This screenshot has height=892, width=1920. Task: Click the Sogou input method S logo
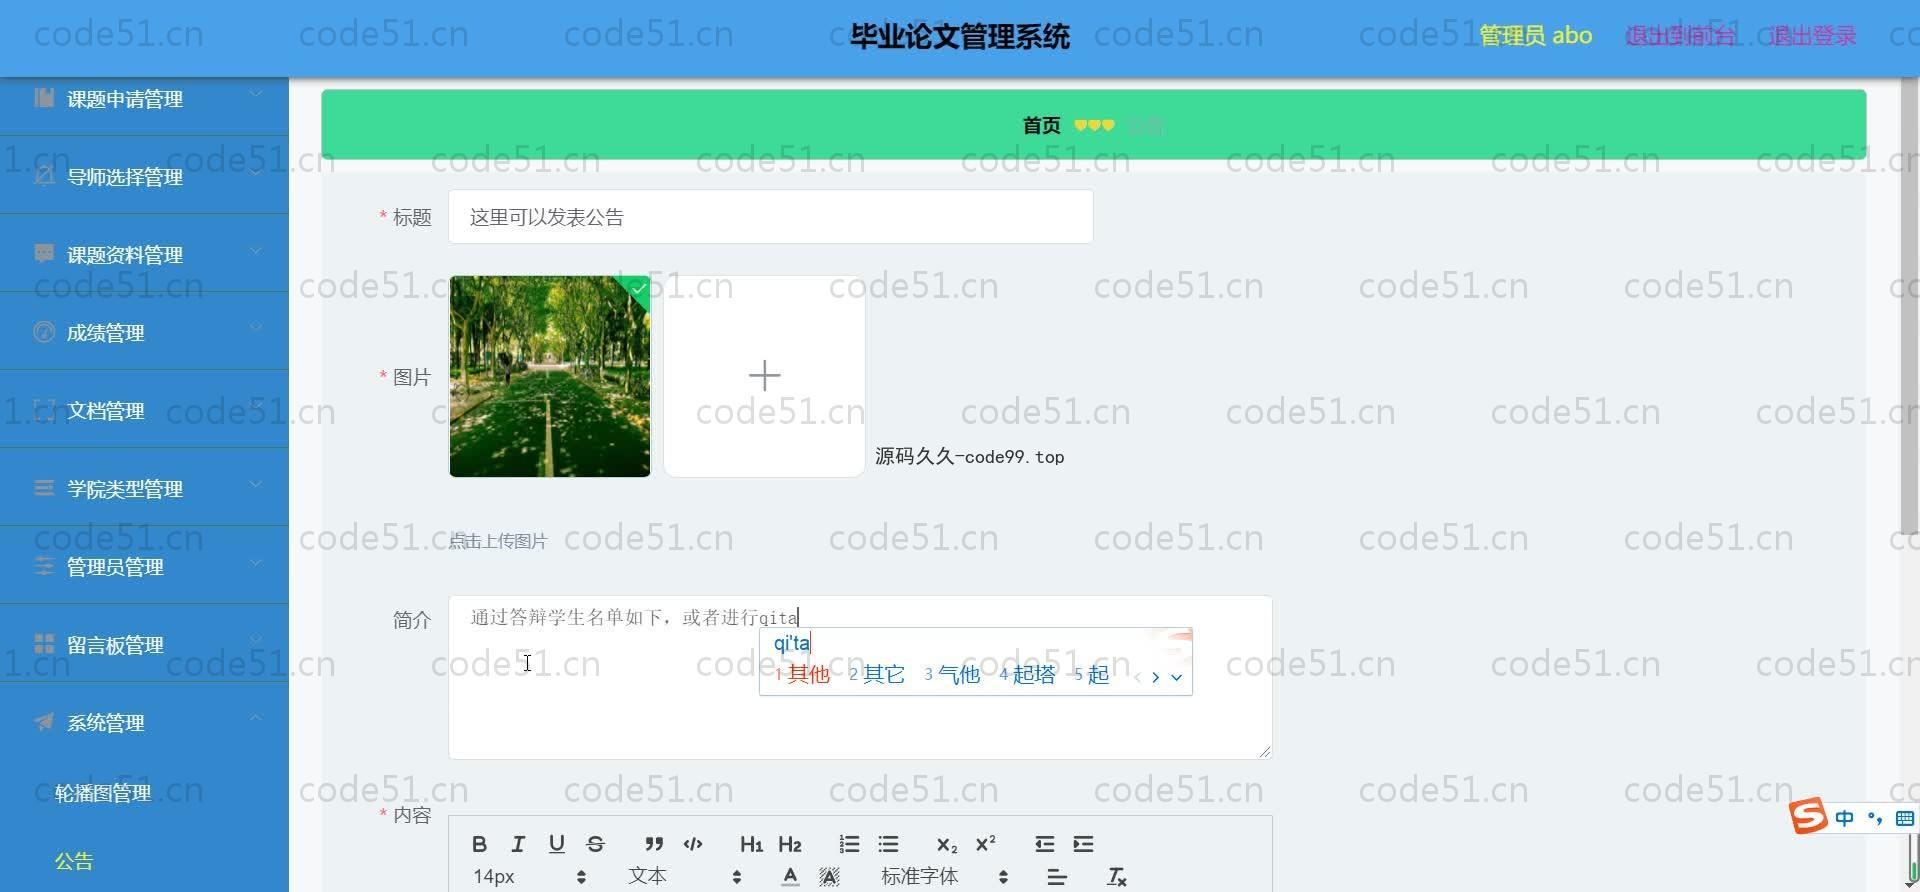pos(1808,816)
